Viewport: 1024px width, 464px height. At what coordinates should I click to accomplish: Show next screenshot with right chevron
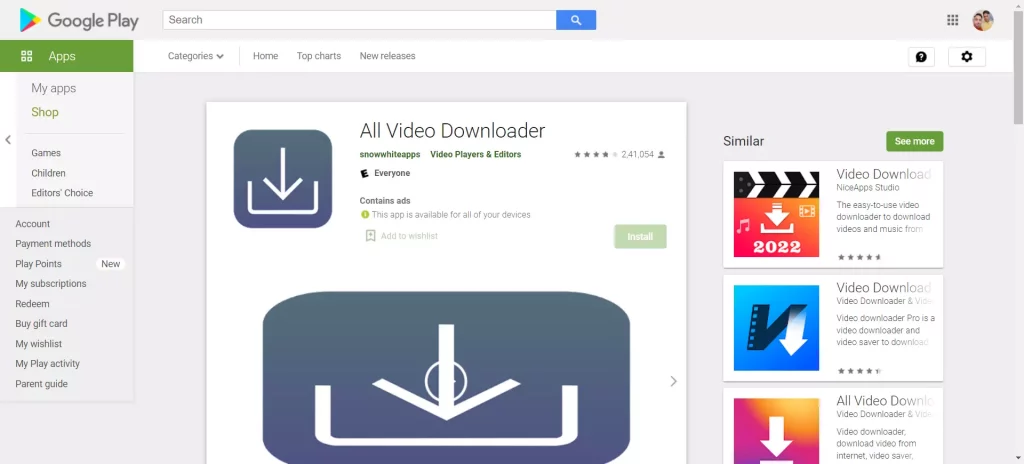[x=673, y=381]
